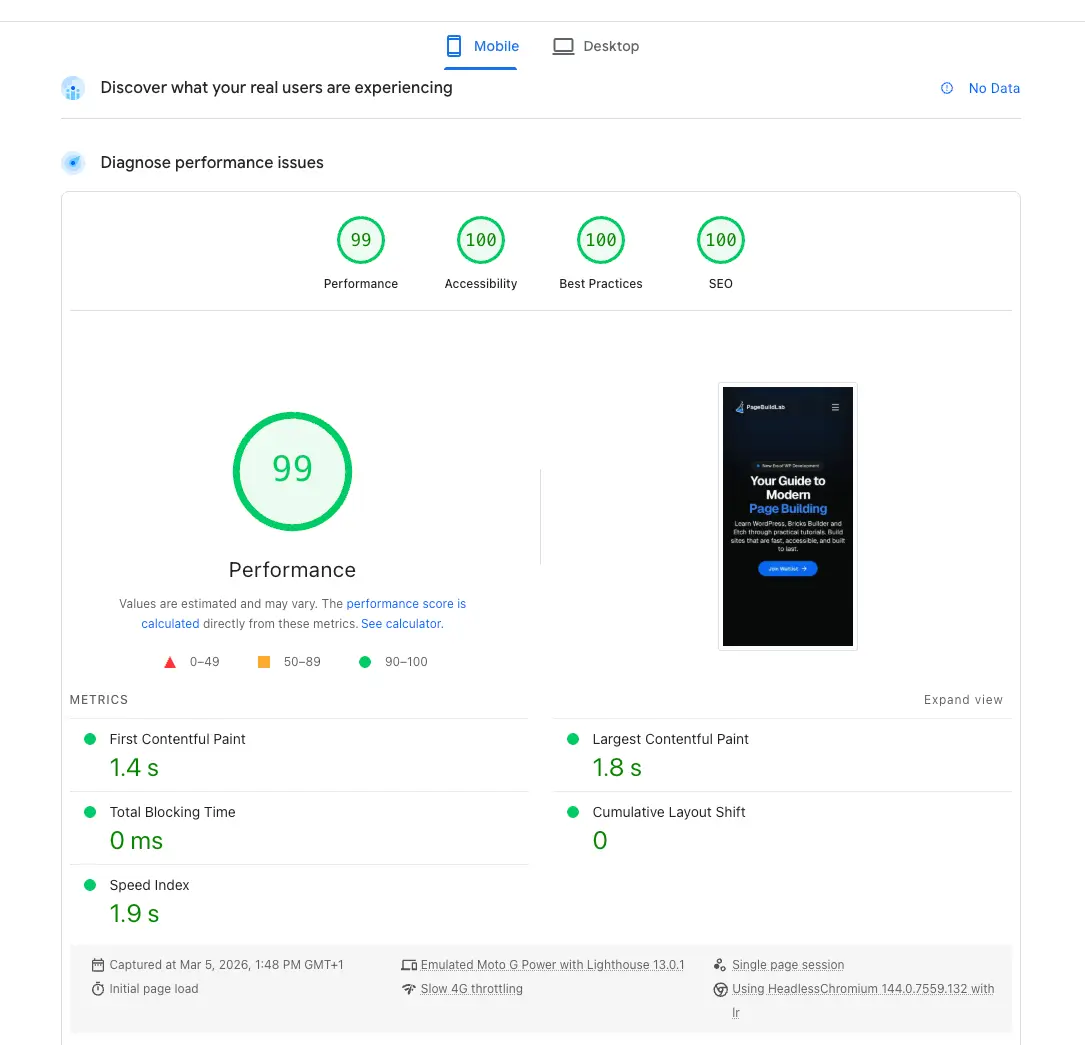Click the 99 Performance score gauge
This screenshot has width=1085, height=1045.
tap(292, 471)
